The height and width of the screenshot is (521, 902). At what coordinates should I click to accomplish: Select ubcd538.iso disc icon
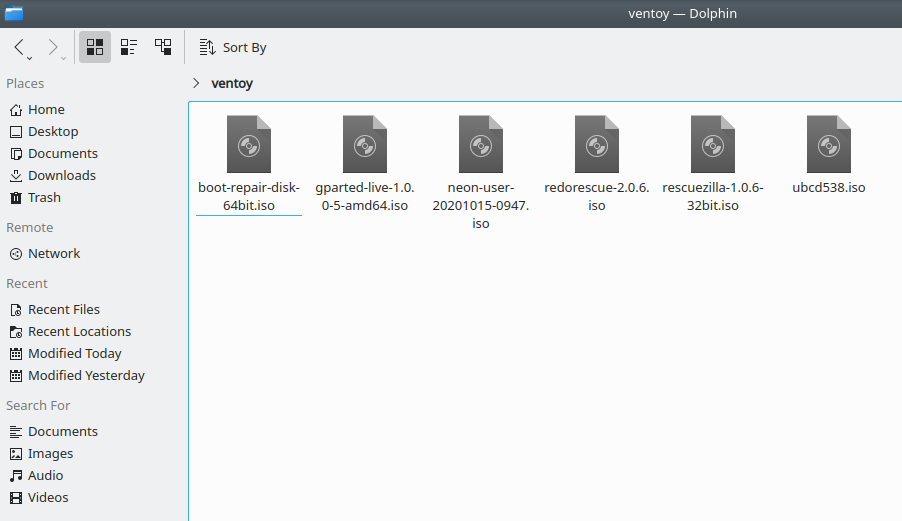pyautogui.click(x=829, y=144)
